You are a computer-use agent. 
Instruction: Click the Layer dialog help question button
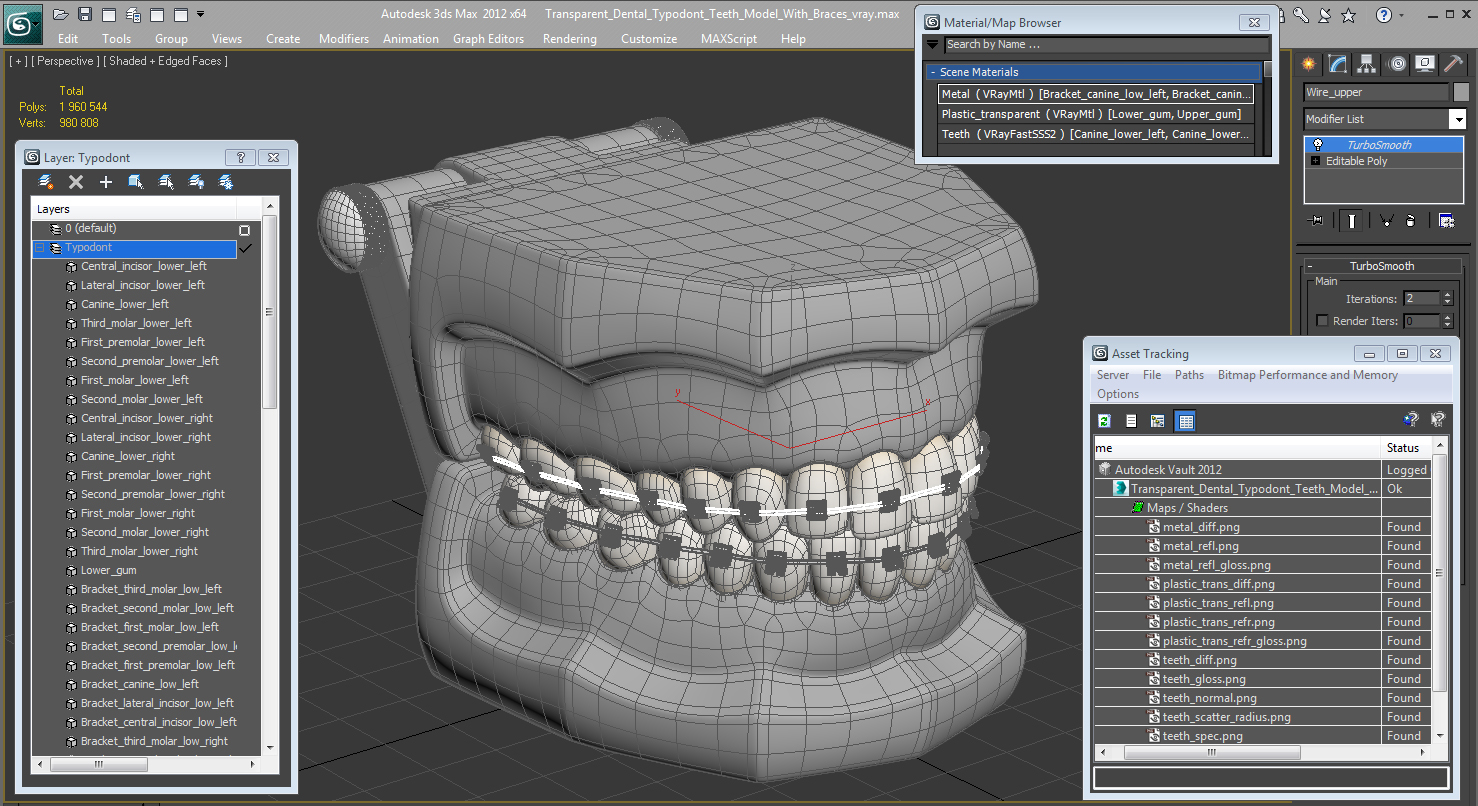pos(240,157)
